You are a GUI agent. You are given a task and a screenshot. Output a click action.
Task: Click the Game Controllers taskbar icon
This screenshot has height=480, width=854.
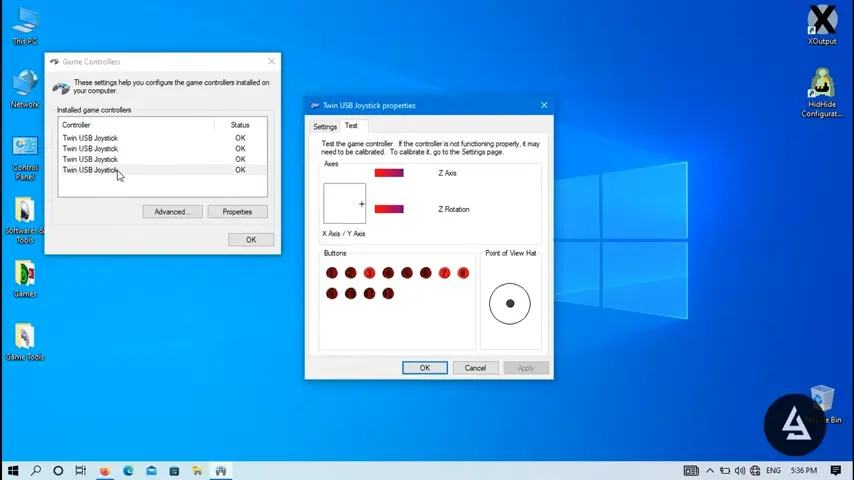coord(221,470)
